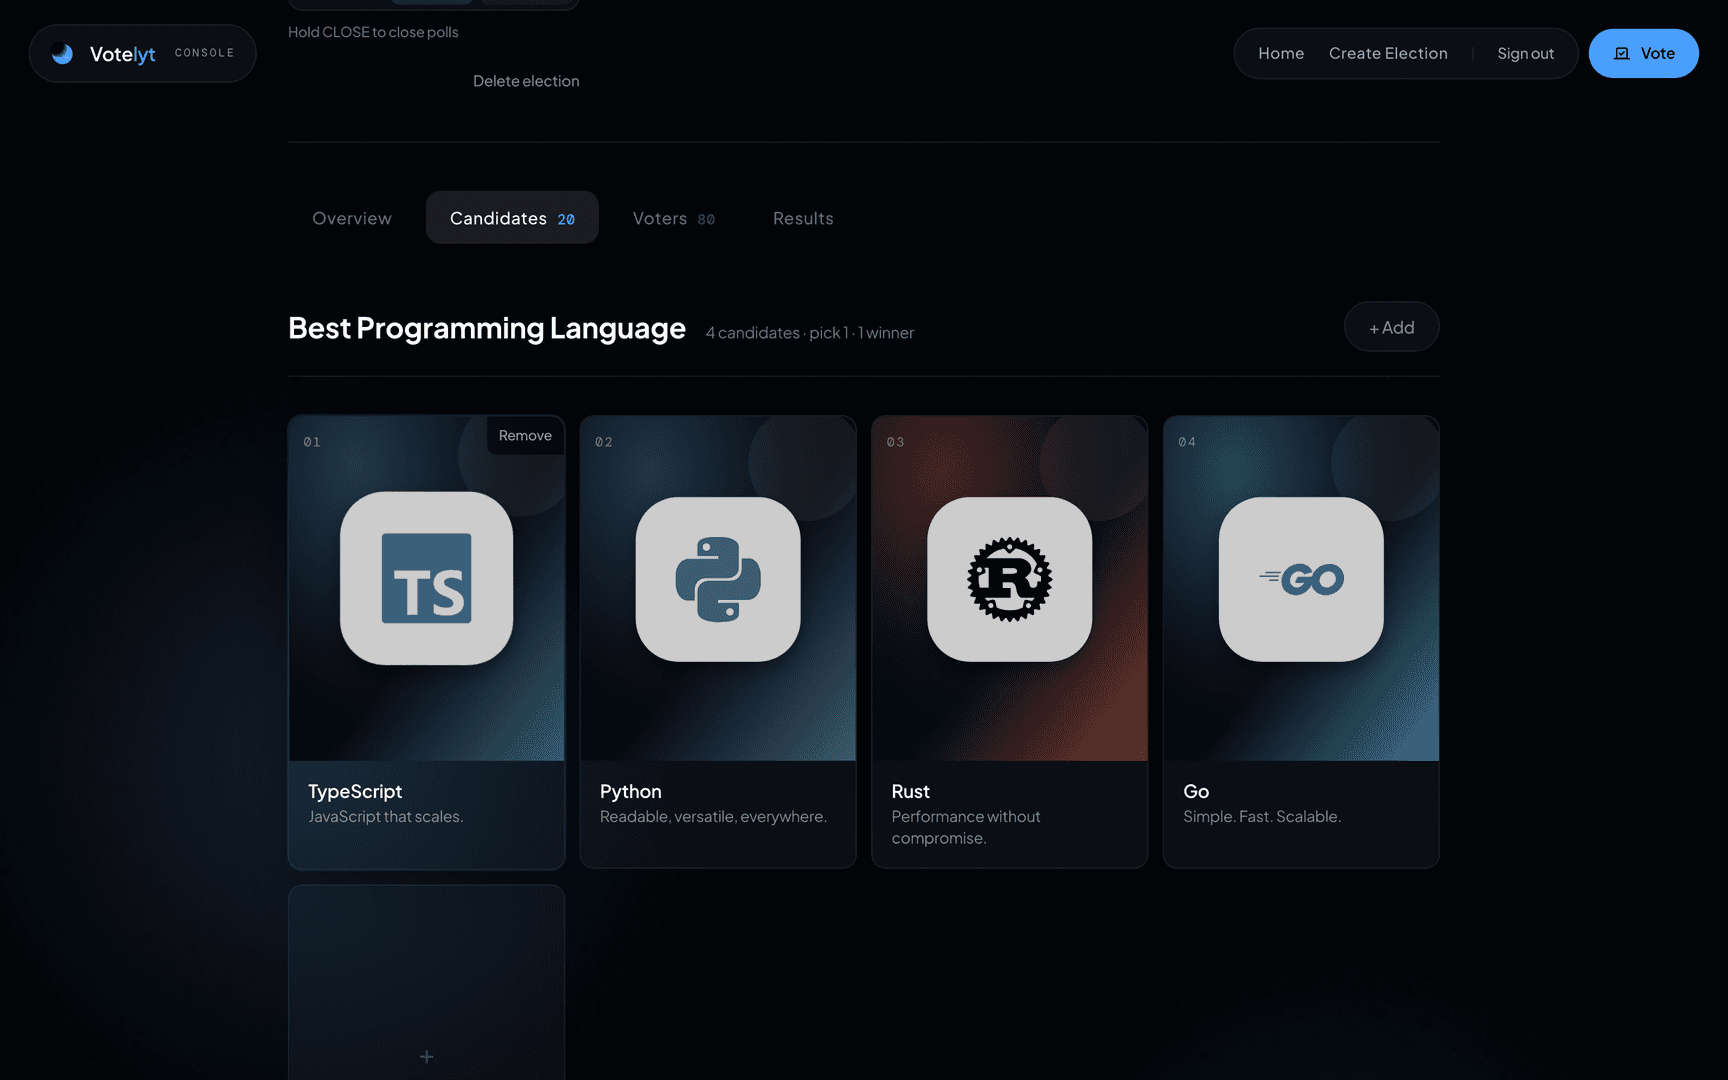The image size is (1728, 1080).
Task: Click the blue Vote button
Action: click(1643, 54)
